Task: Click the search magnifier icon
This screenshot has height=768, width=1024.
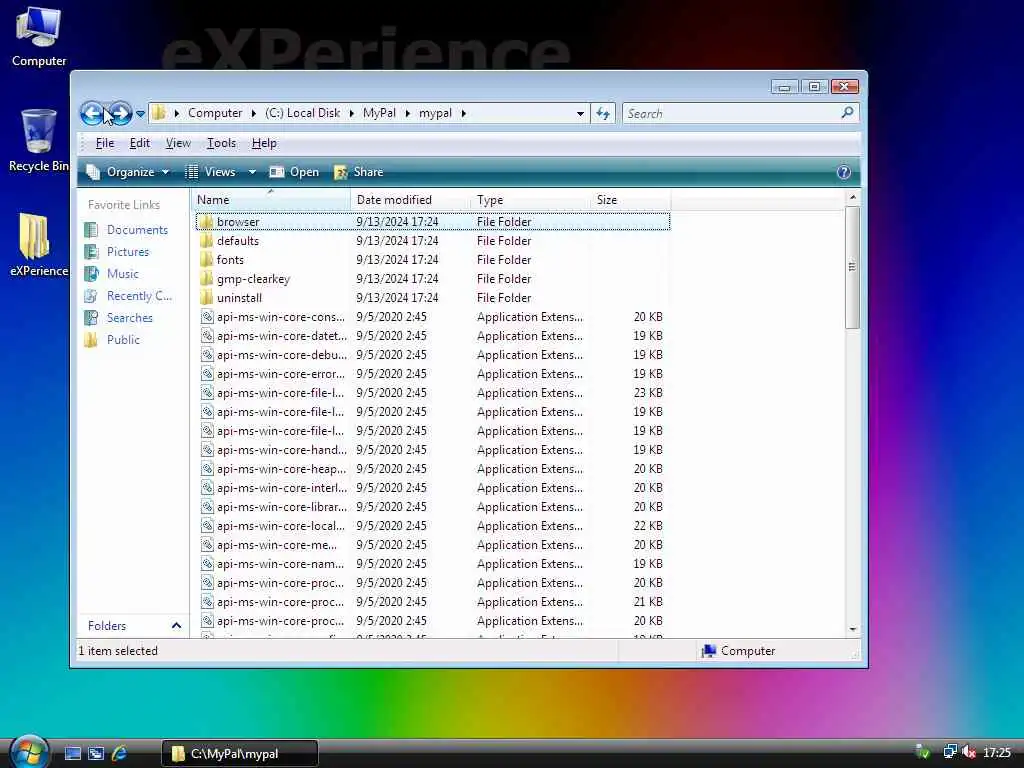Action: [x=847, y=113]
